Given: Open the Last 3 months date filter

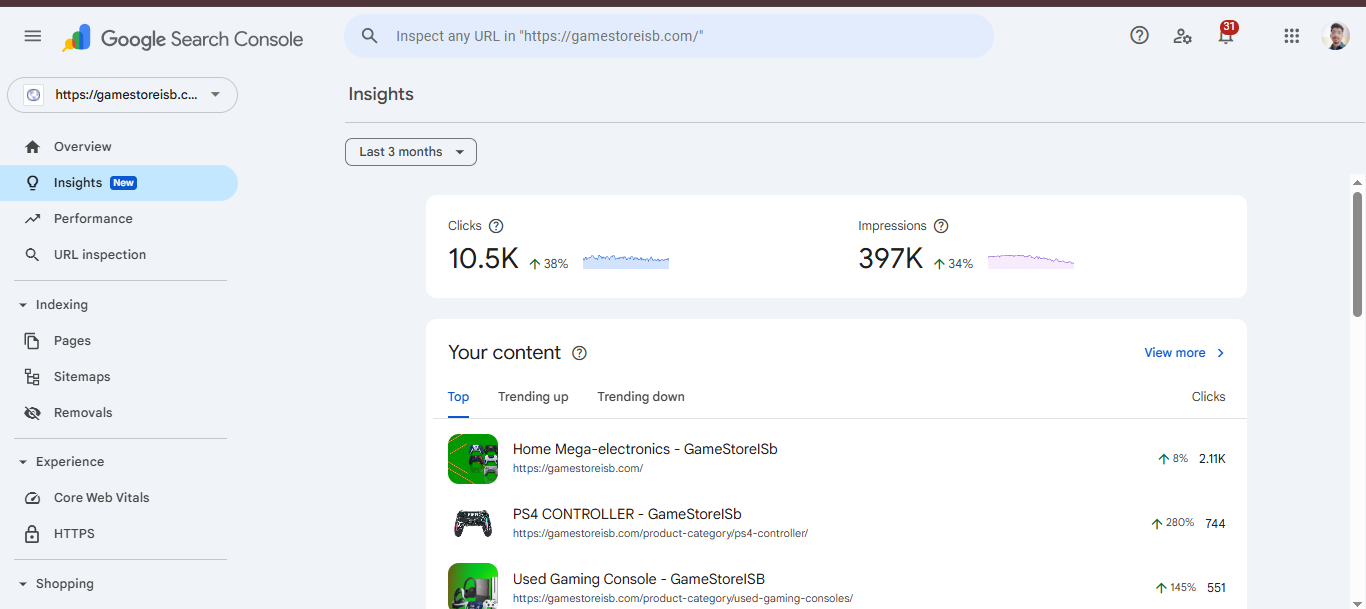Looking at the screenshot, I should (x=411, y=152).
